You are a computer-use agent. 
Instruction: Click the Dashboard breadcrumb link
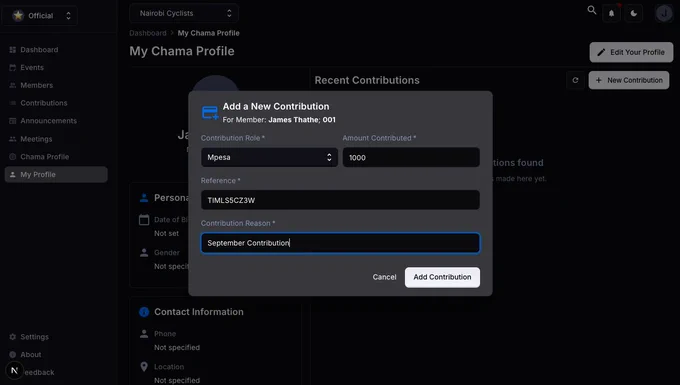[148, 33]
